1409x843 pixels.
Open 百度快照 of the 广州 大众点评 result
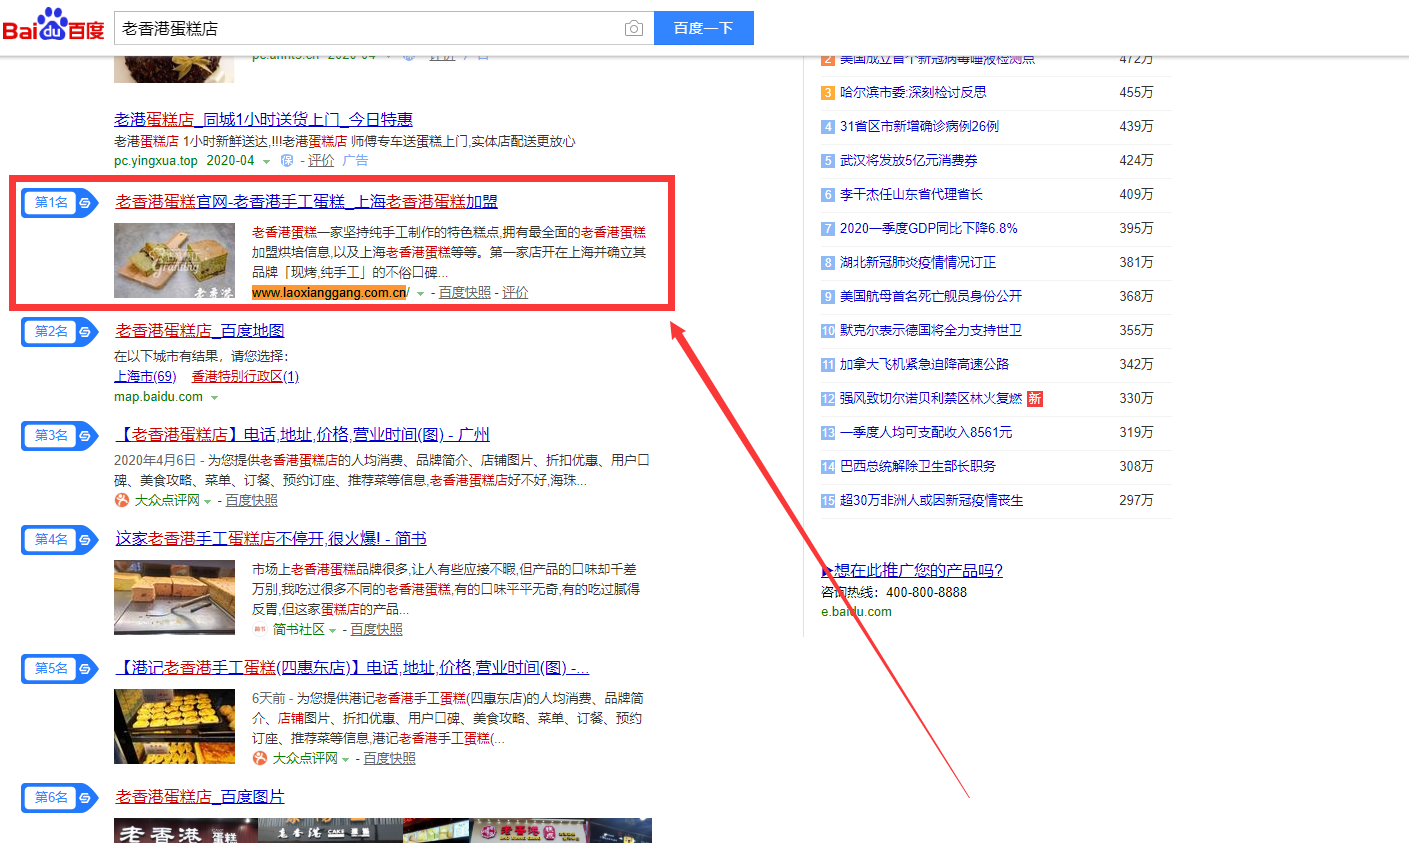252,500
